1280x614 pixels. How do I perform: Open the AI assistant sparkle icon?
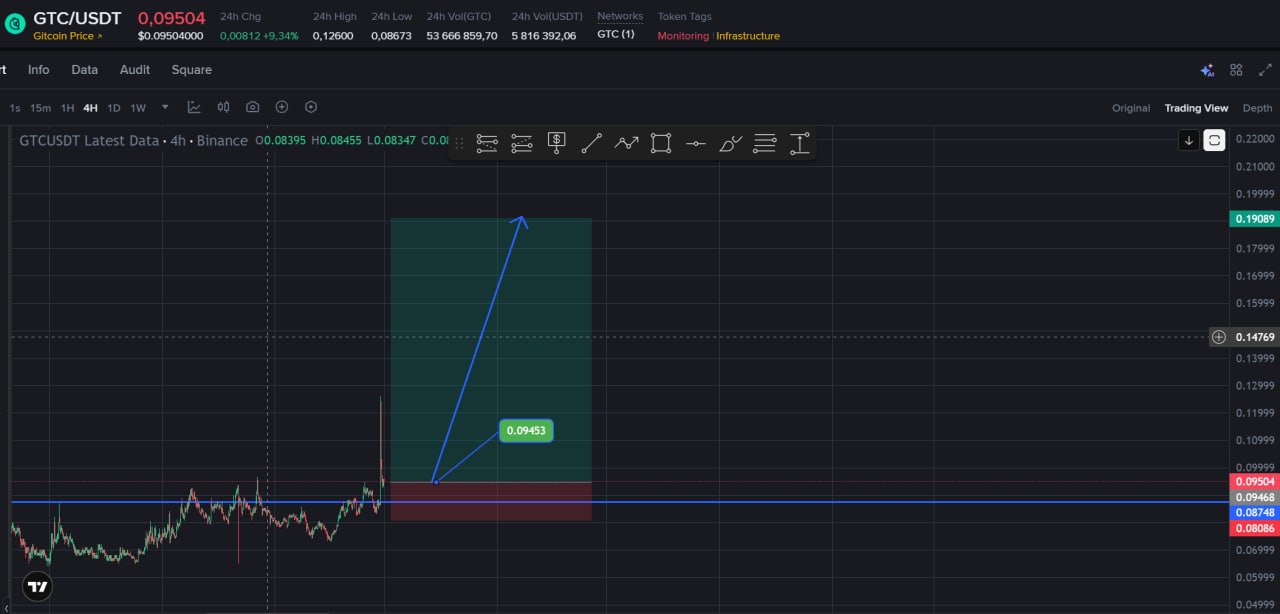1207,70
